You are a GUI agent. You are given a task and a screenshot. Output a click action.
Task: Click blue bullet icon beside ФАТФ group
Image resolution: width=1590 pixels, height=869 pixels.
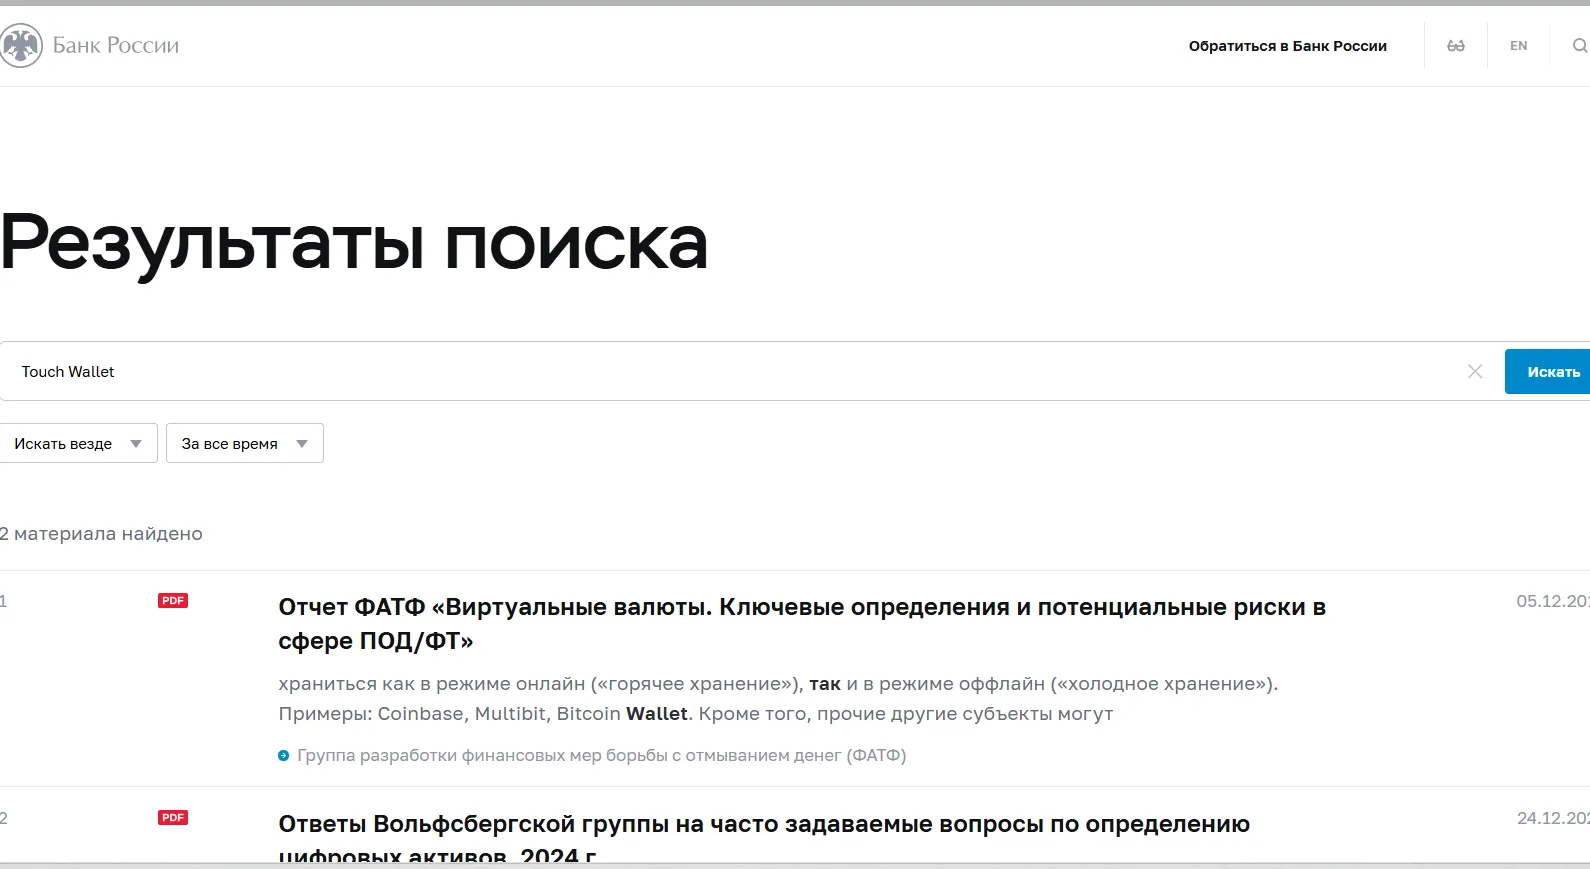[284, 756]
